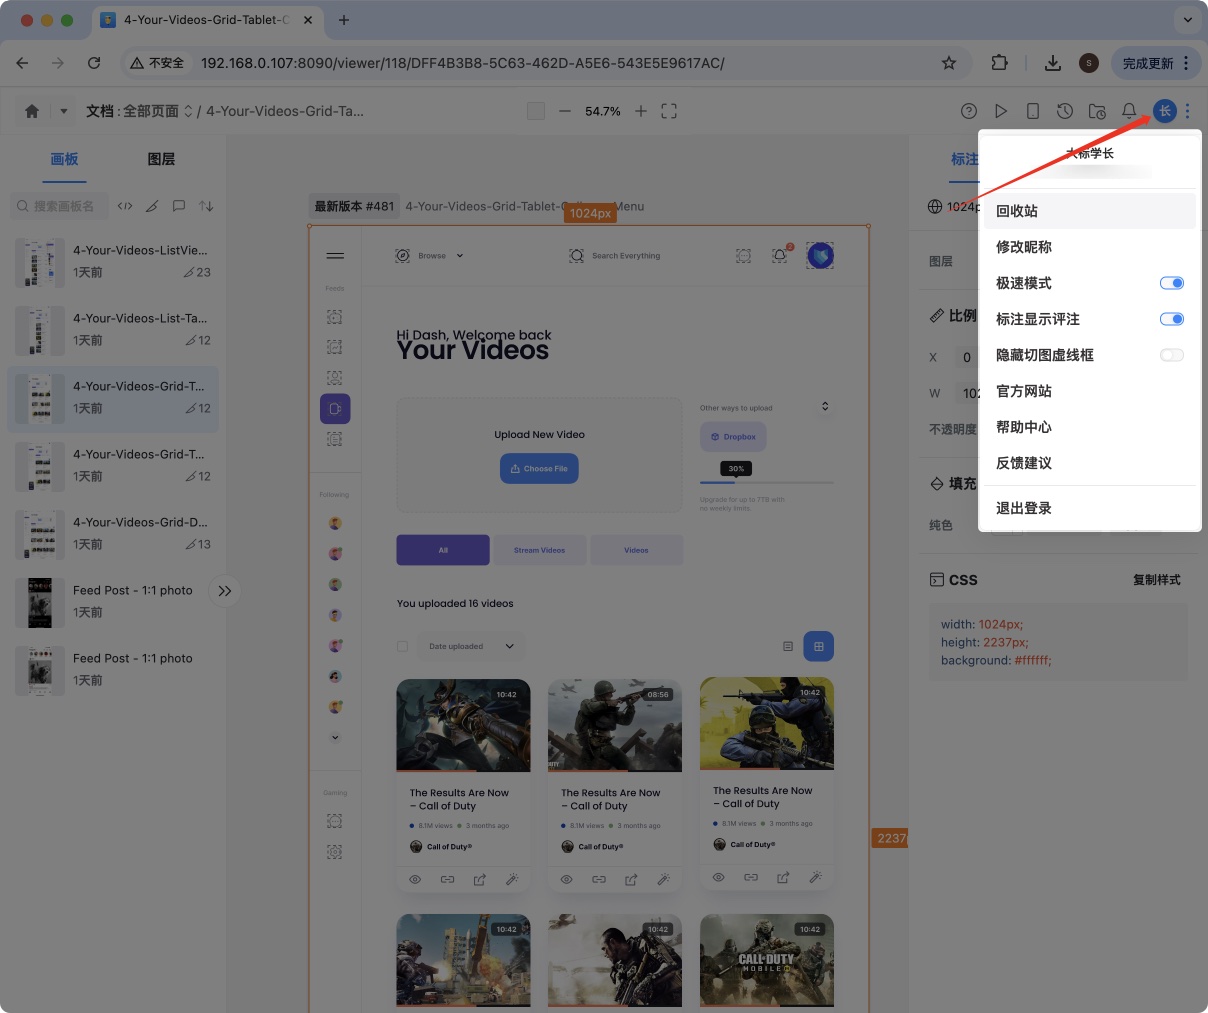Click the fullscreen icon next to zoom

pos(669,111)
